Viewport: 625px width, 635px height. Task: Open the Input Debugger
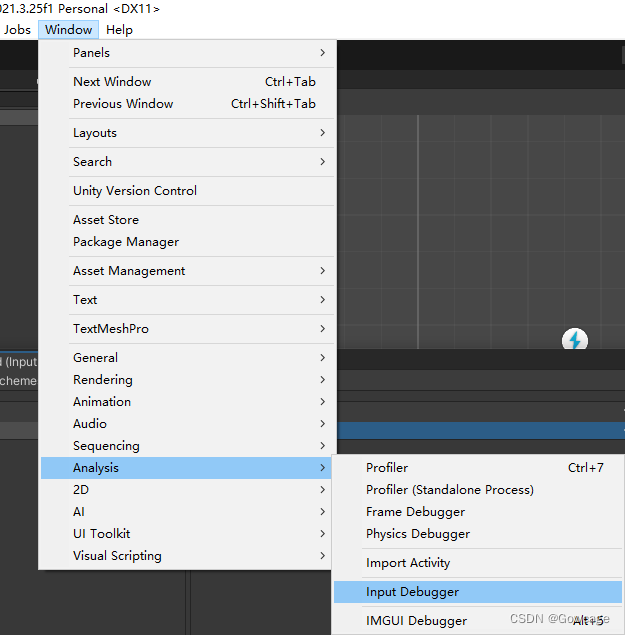click(478, 592)
